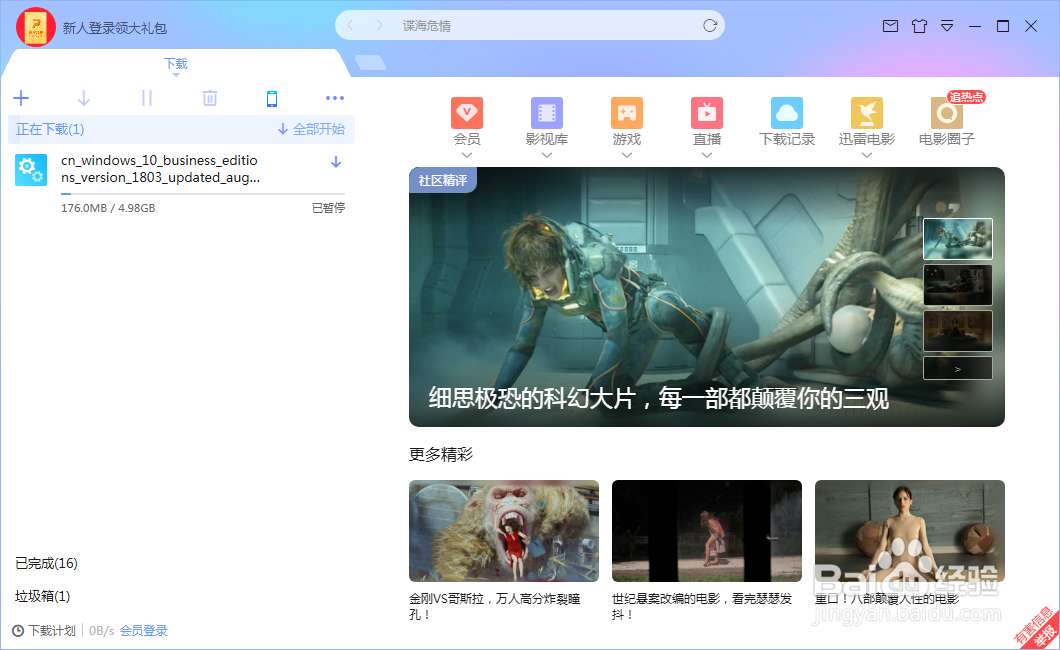Select the second banner carousel thumbnail
The image size is (1060, 650).
(958, 284)
